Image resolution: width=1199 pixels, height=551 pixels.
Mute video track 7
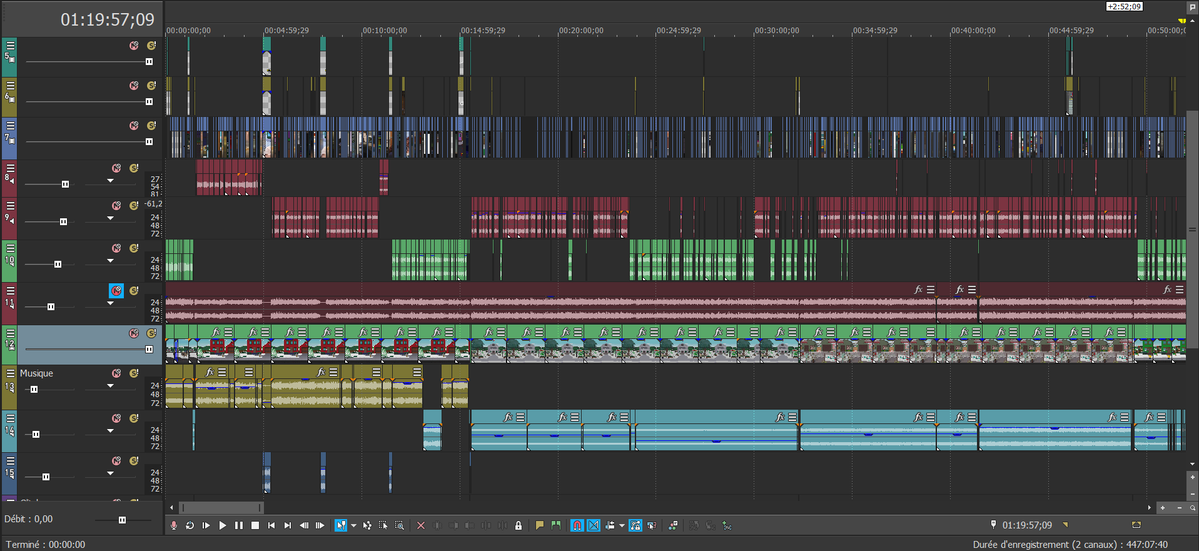click(x=134, y=125)
